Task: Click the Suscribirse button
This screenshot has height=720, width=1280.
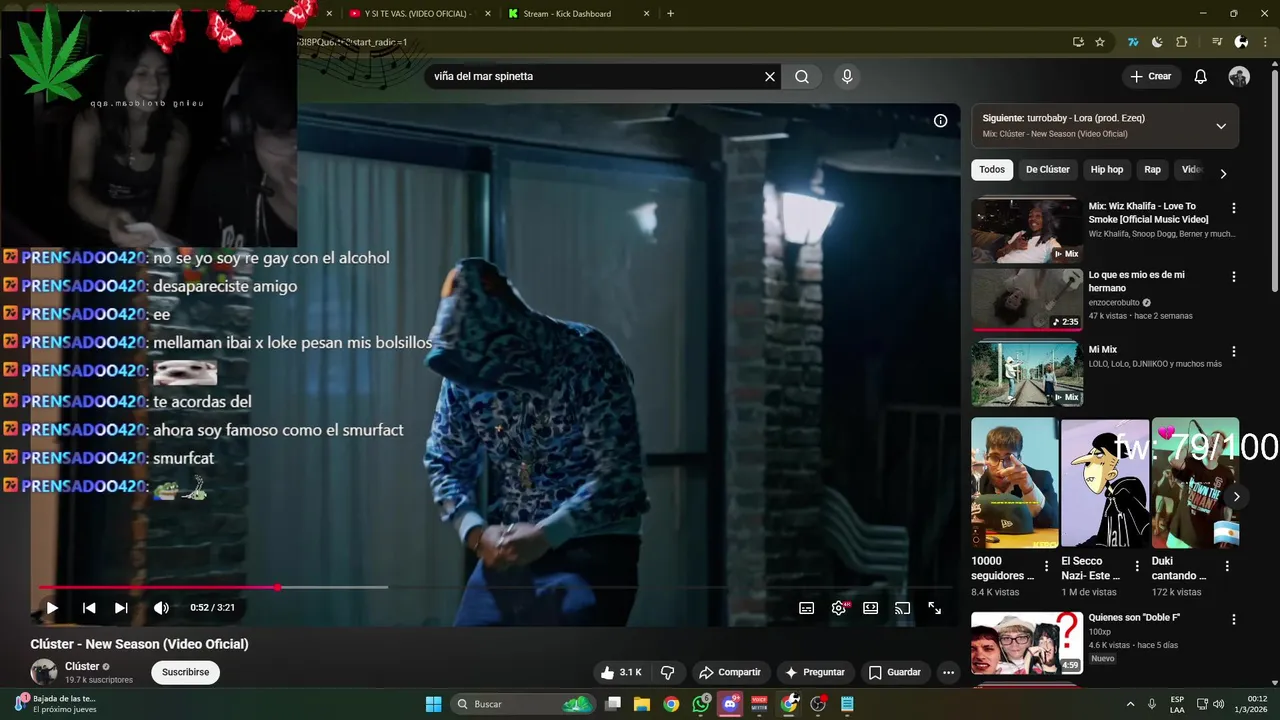Action: (186, 672)
